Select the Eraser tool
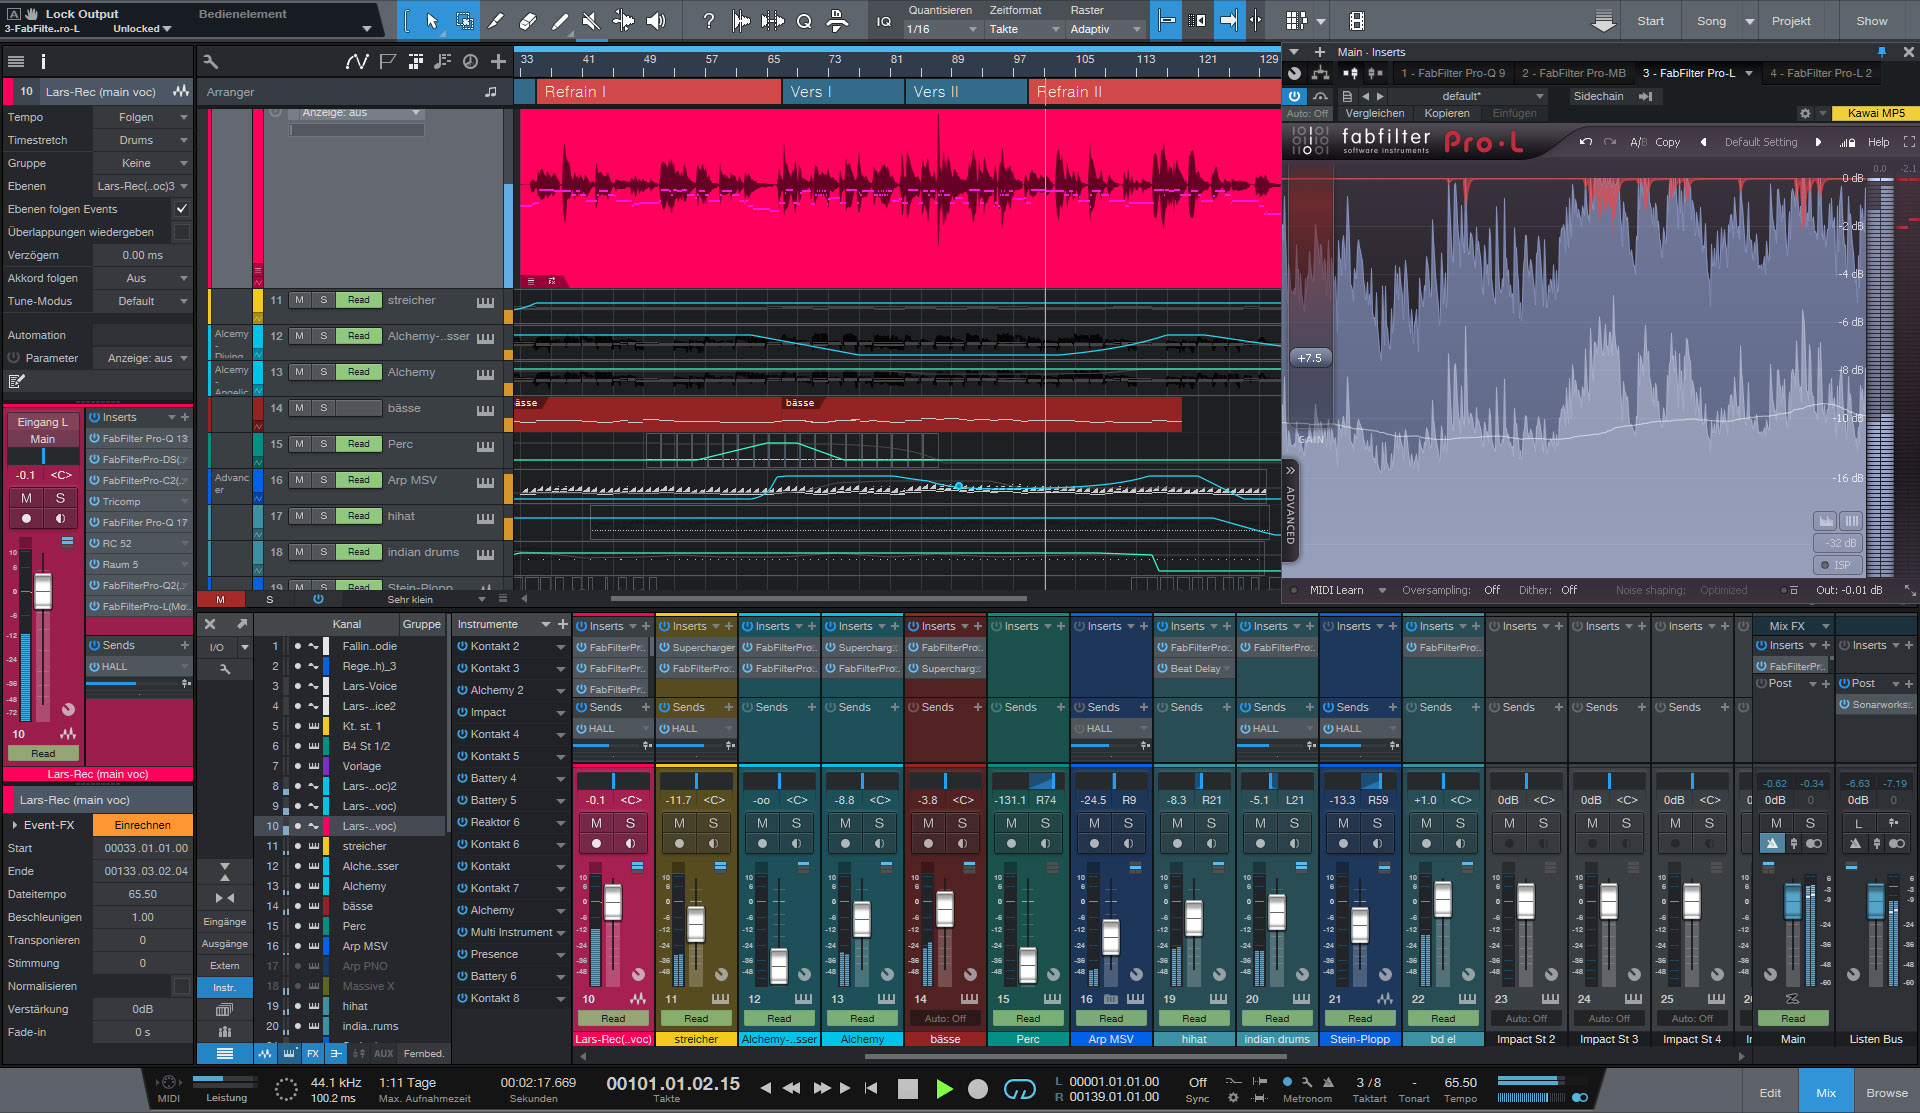This screenshot has height=1113, width=1920. coord(528,21)
